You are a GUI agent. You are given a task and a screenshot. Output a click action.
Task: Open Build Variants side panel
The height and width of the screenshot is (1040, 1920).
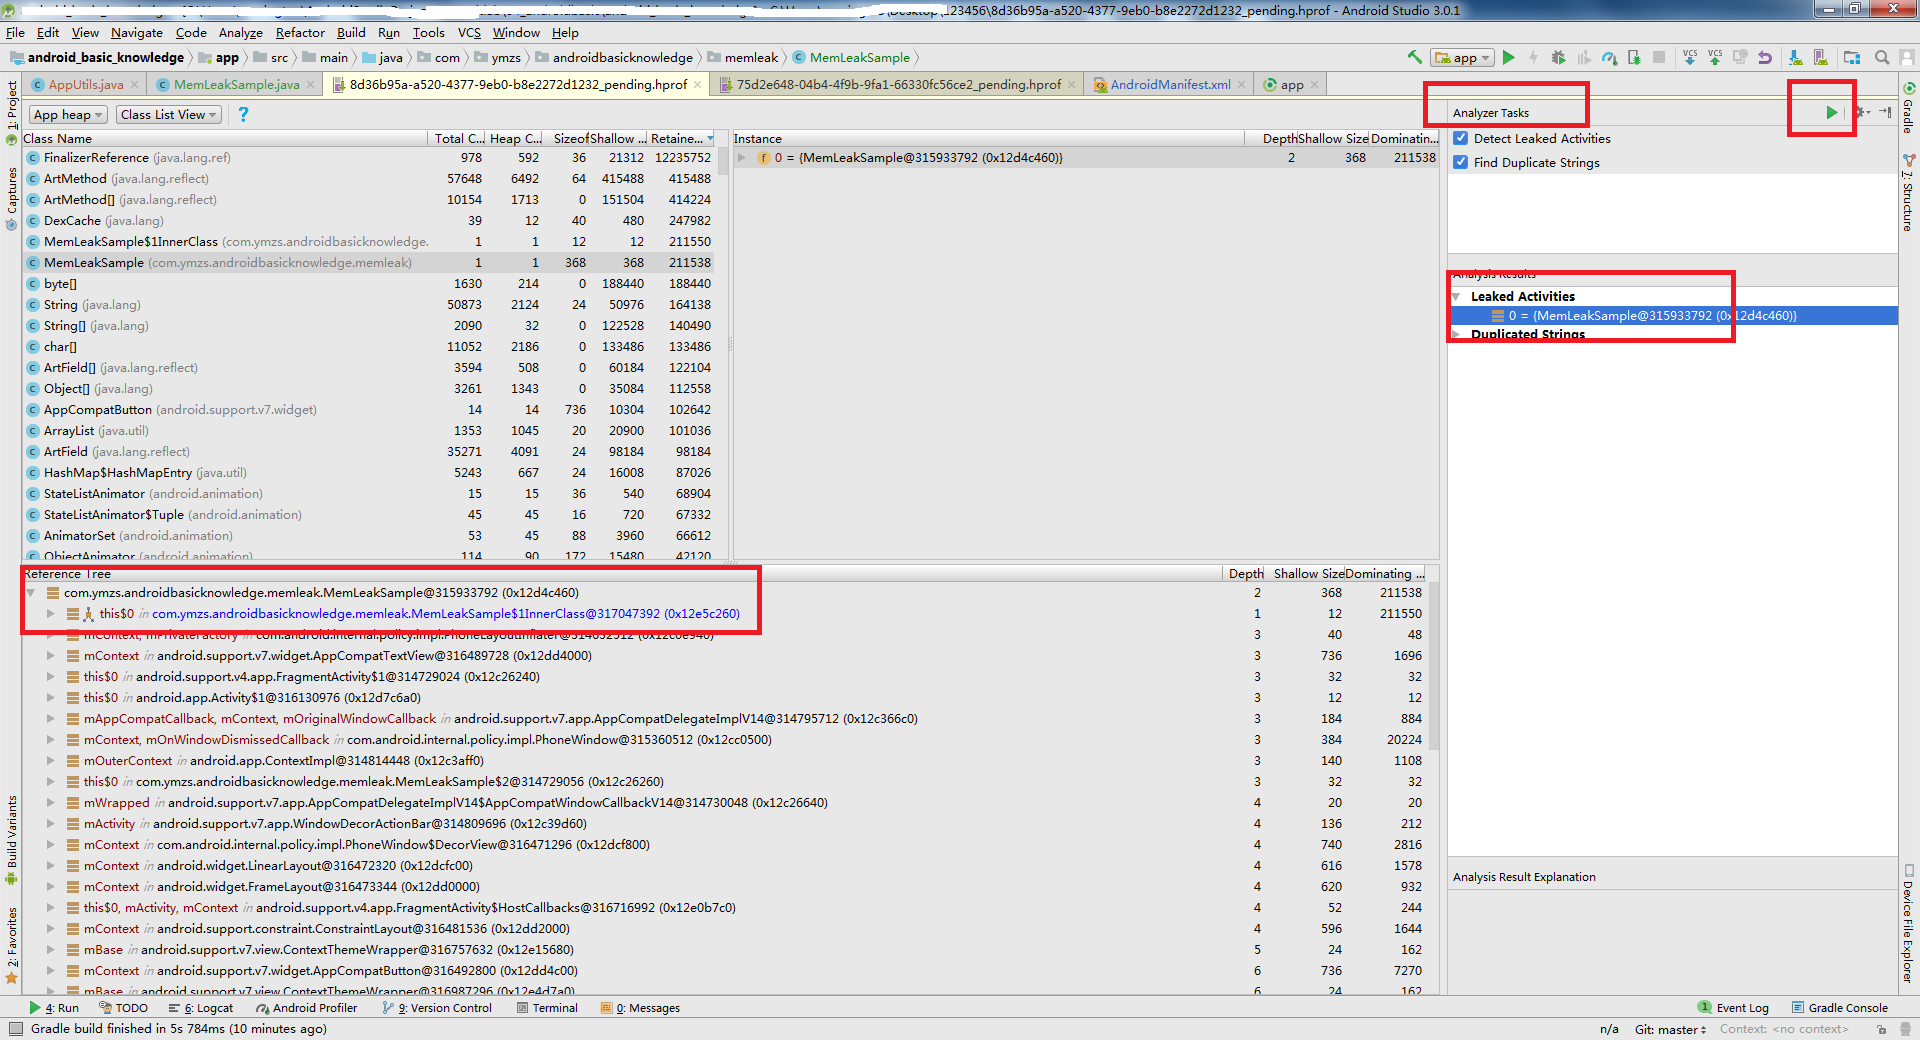[x=11, y=840]
